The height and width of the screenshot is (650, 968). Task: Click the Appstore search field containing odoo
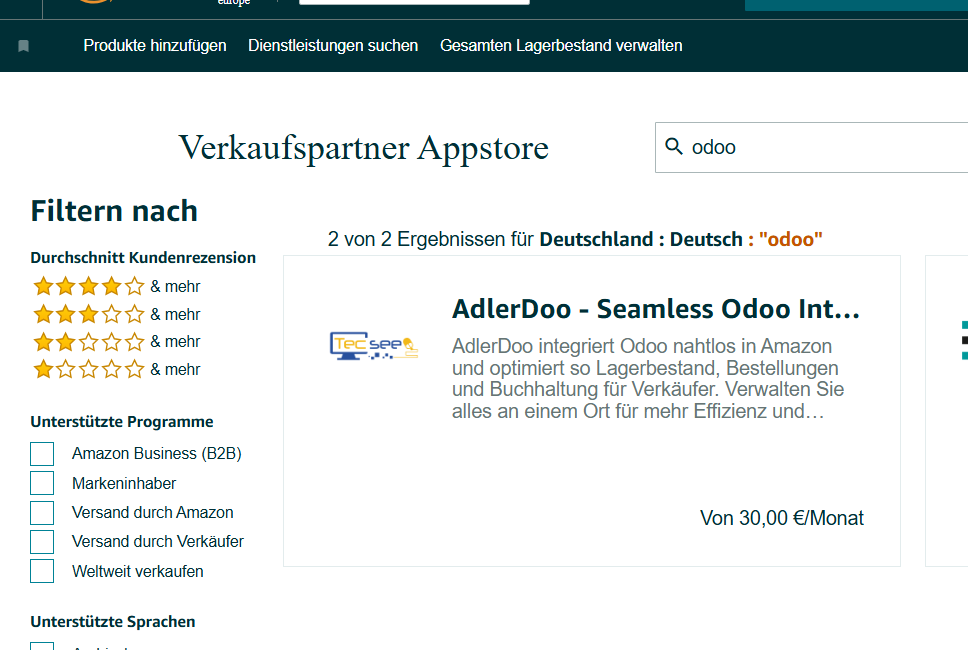click(820, 147)
